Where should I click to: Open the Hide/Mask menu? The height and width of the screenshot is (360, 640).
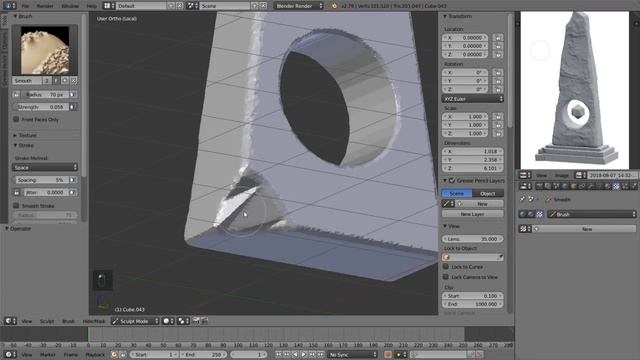coord(94,321)
